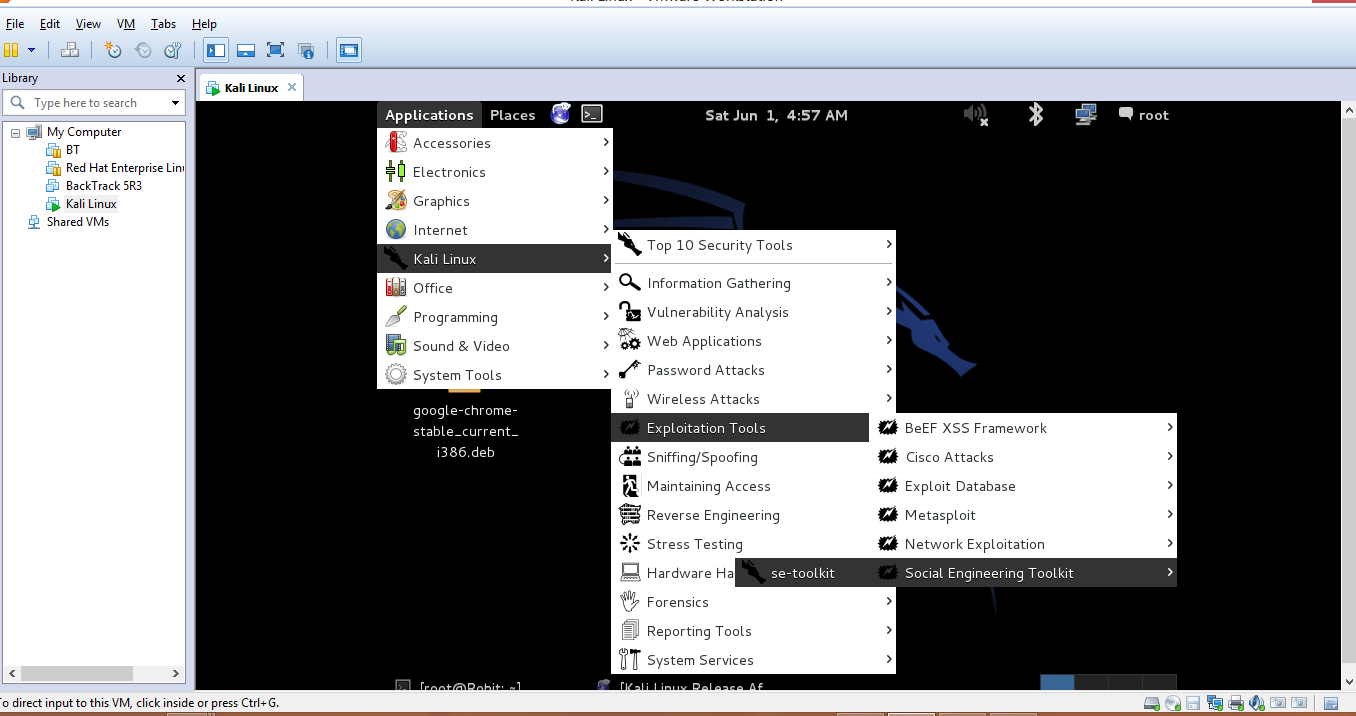Click the network connection panel icon
This screenshot has width=1356, height=716.
[x=1086, y=115]
